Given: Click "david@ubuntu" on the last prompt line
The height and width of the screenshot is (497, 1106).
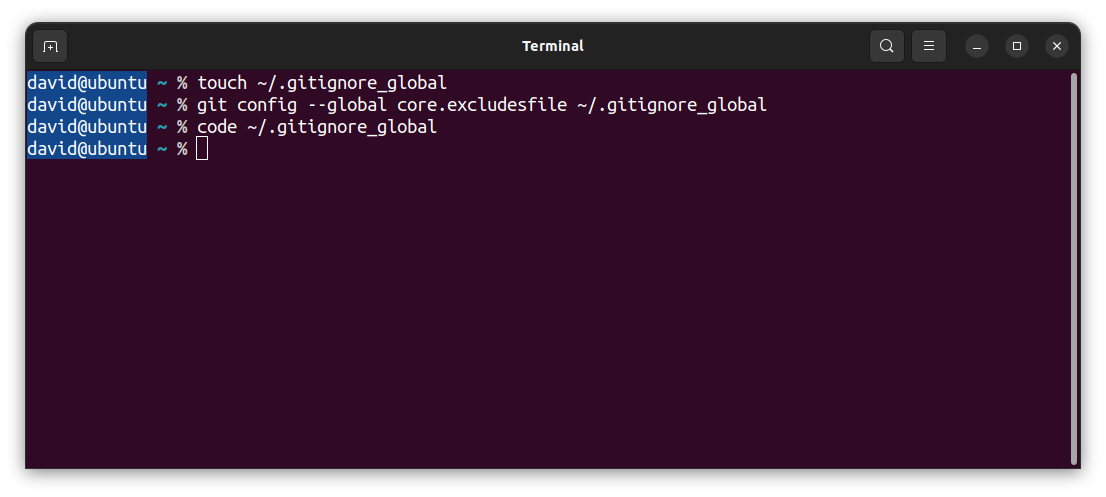Looking at the screenshot, I should 87,149.
